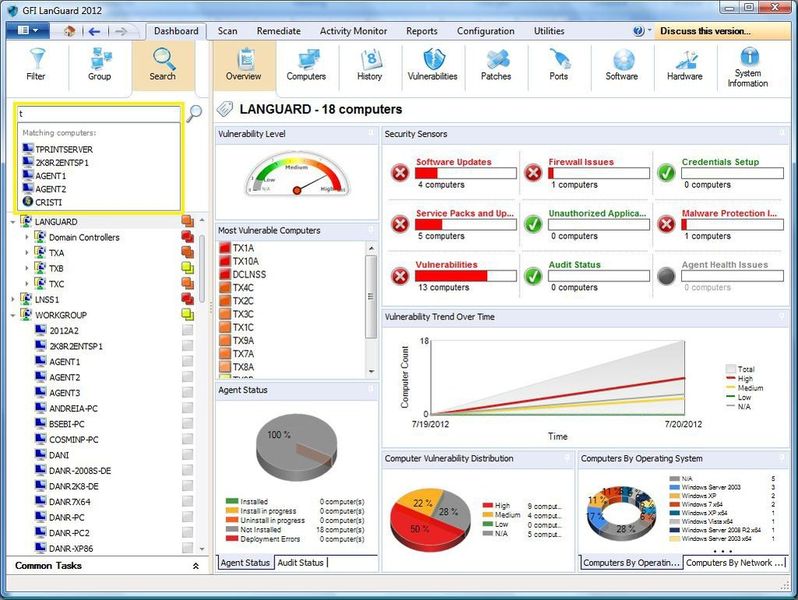Open the System Information view
Viewport: 798px width, 600px height.
pyautogui.click(x=748, y=68)
